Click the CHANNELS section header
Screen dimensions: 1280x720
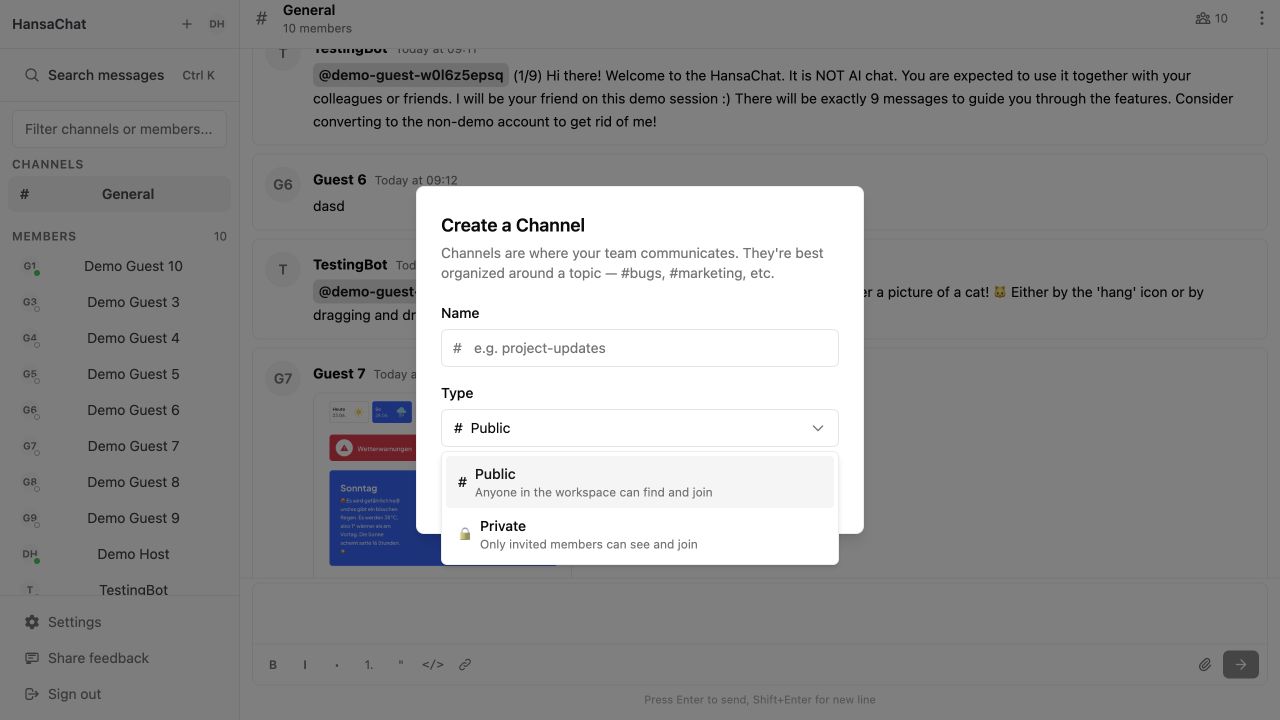coord(48,164)
